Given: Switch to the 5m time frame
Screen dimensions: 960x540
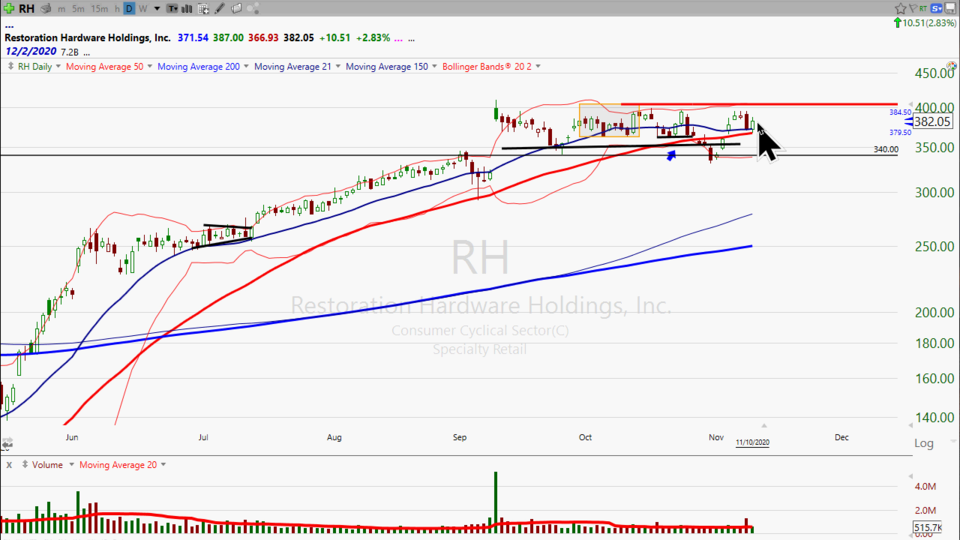Looking at the screenshot, I should pos(78,9).
